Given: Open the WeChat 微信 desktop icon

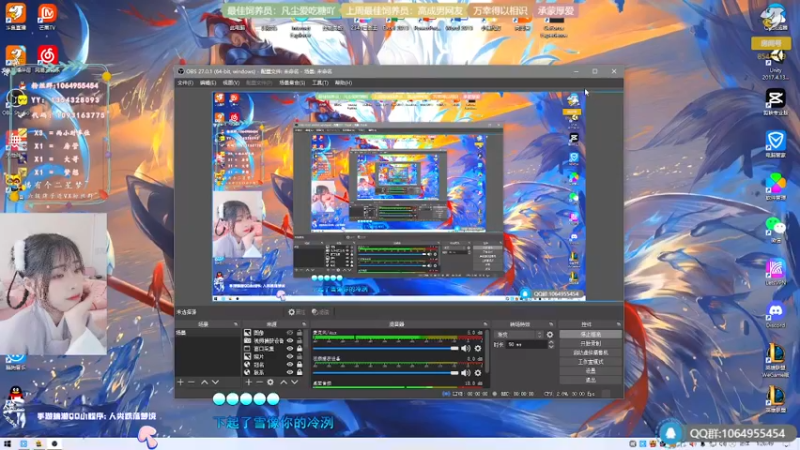Looking at the screenshot, I should coord(776,228).
